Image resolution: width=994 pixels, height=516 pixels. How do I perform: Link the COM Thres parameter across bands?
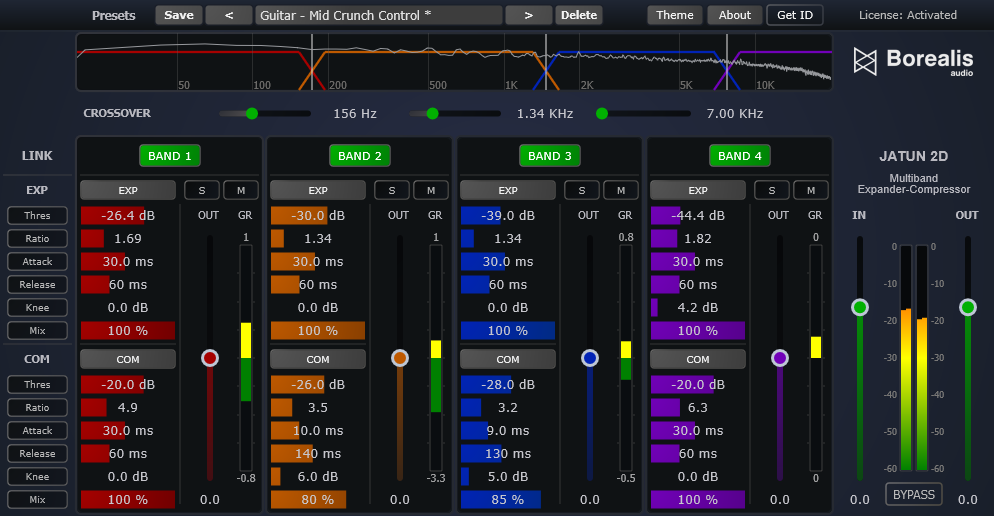tap(37, 385)
